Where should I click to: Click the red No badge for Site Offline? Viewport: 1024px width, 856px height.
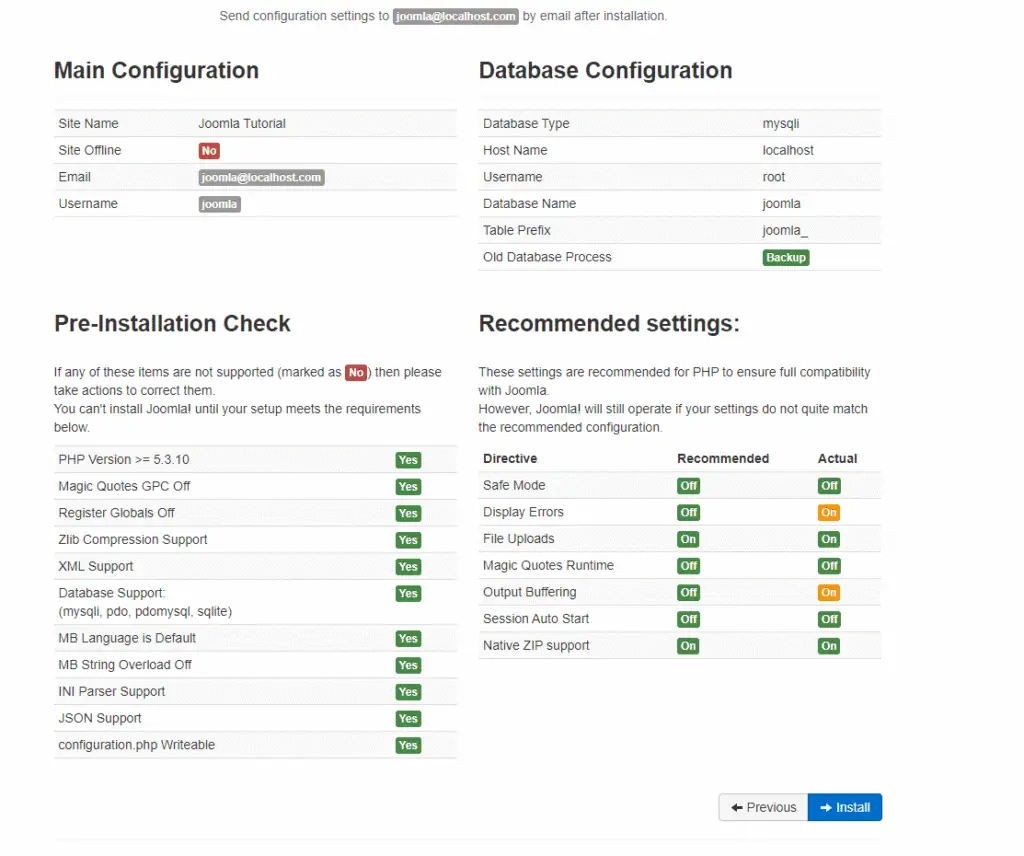pyautogui.click(x=209, y=151)
